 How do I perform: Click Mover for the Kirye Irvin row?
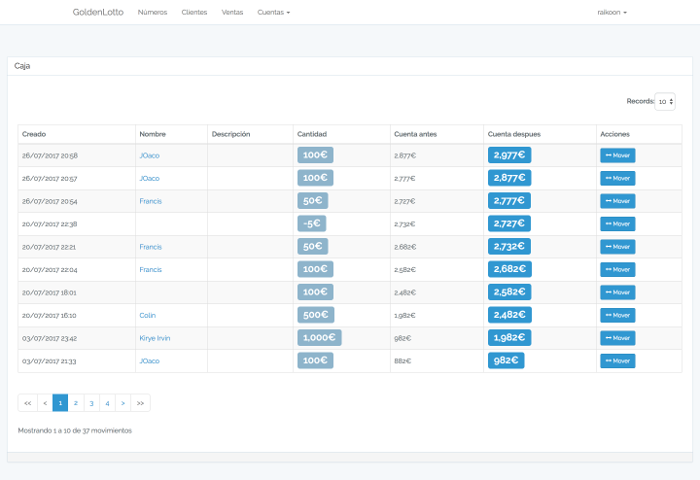point(617,338)
